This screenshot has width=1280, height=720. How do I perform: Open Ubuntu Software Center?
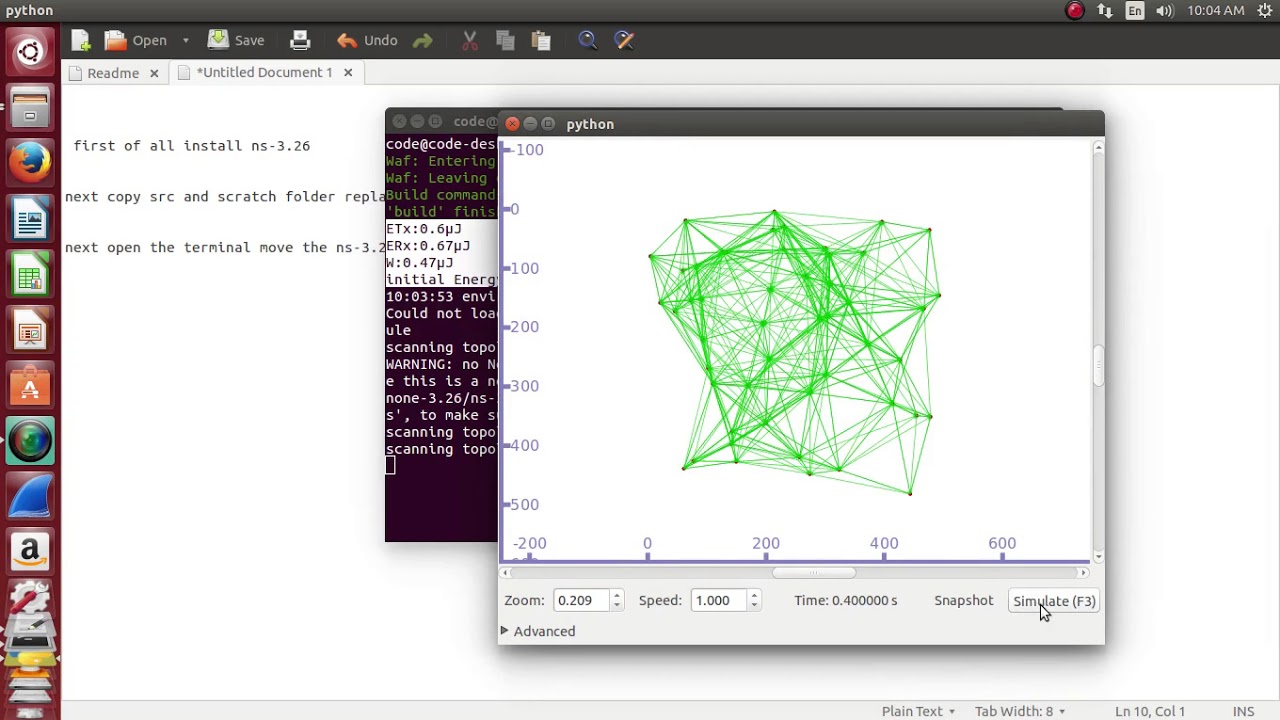[30, 385]
